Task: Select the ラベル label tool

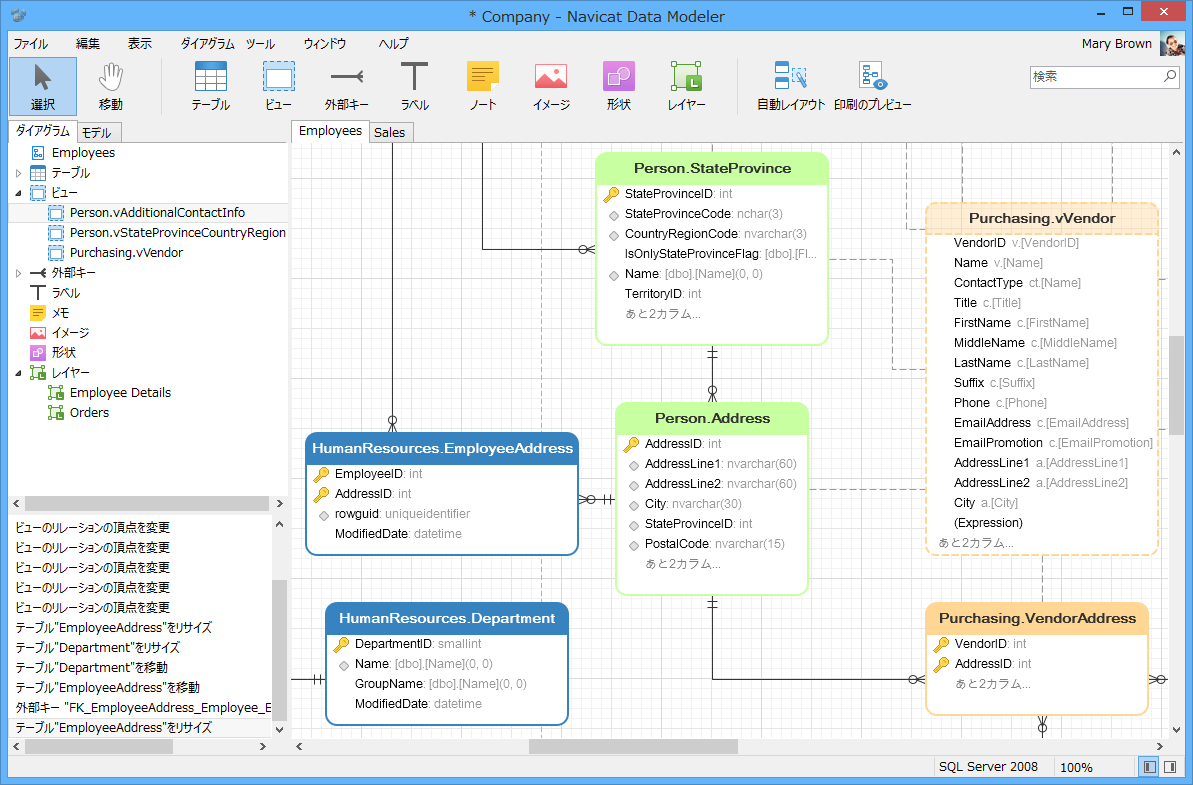Action: click(415, 87)
